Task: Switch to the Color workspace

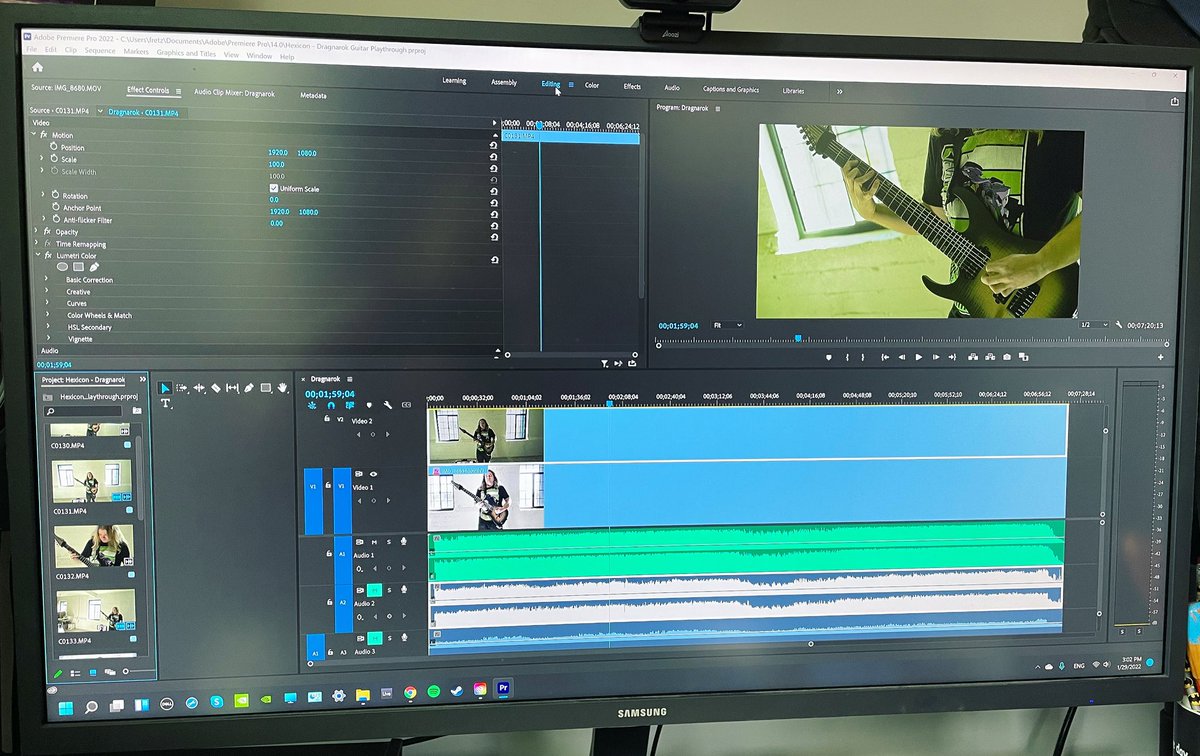Action: [x=592, y=85]
